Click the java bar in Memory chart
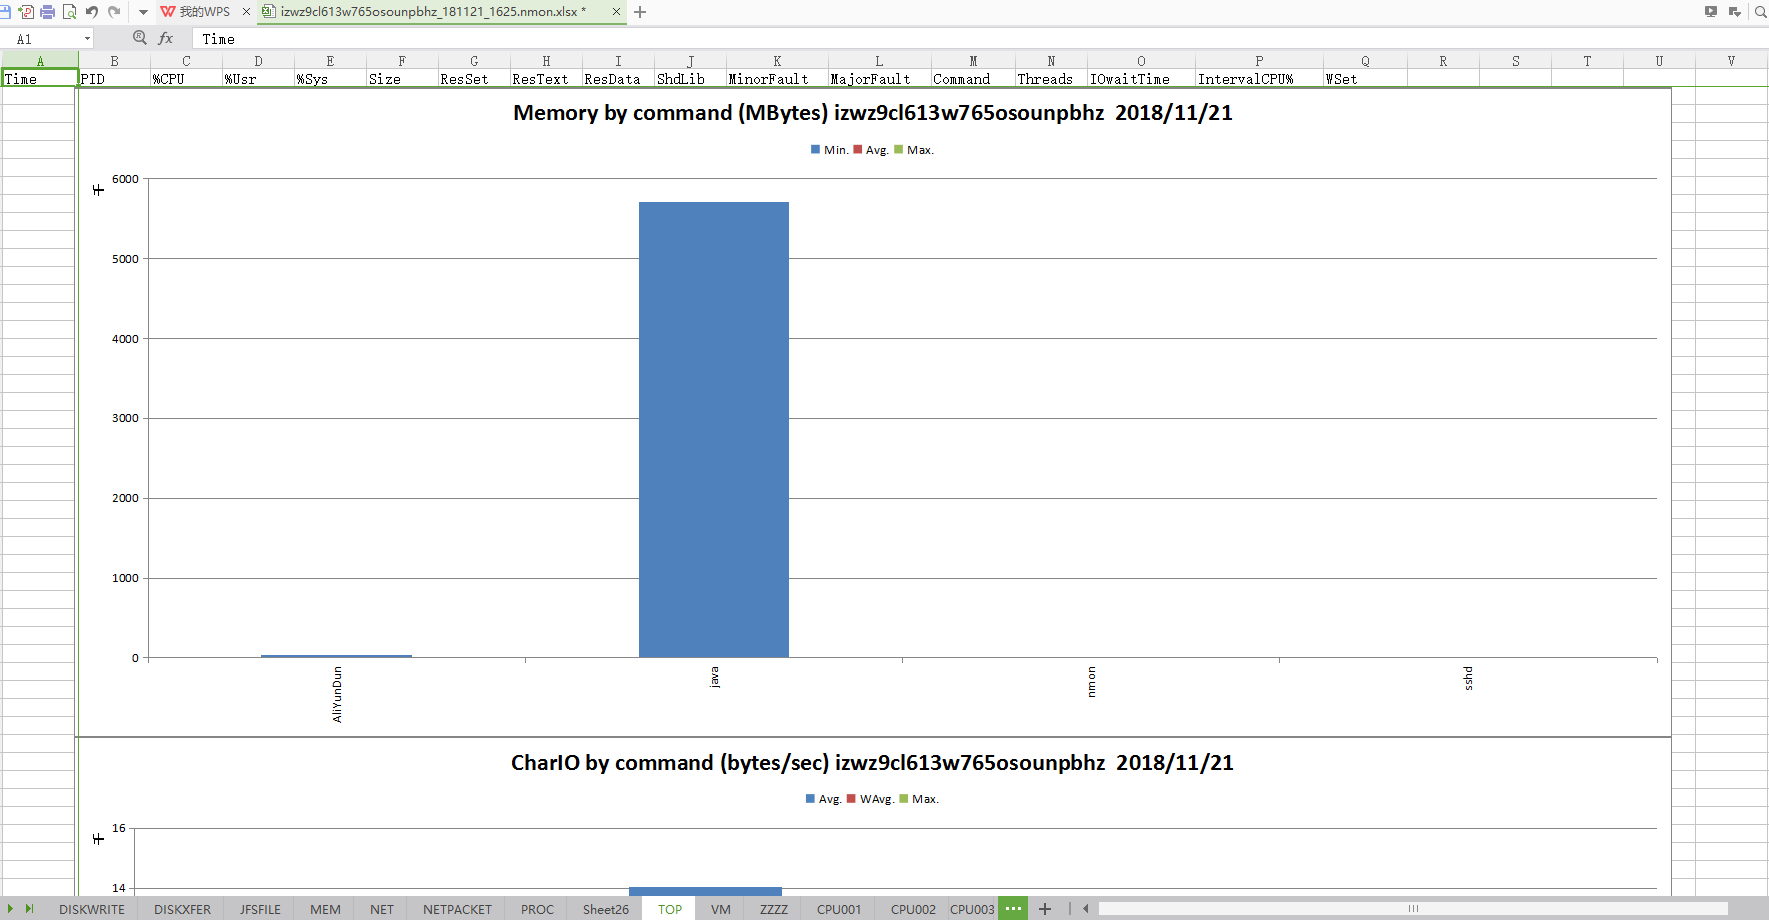 pos(714,430)
